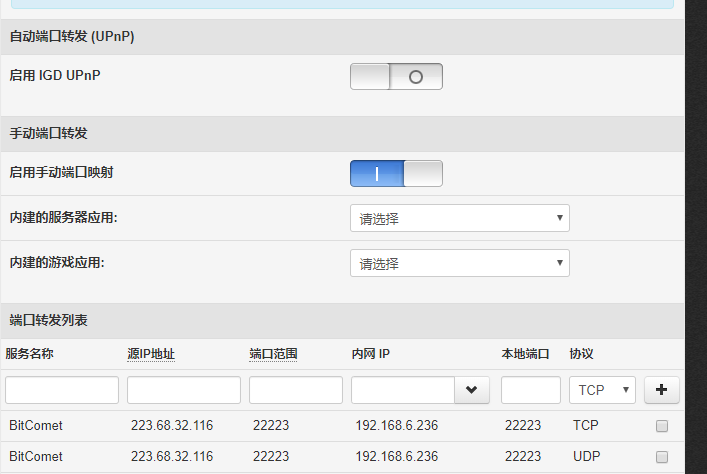
Task: Select the checkbox on the BitComet UDP row
Action: point(661,457)
